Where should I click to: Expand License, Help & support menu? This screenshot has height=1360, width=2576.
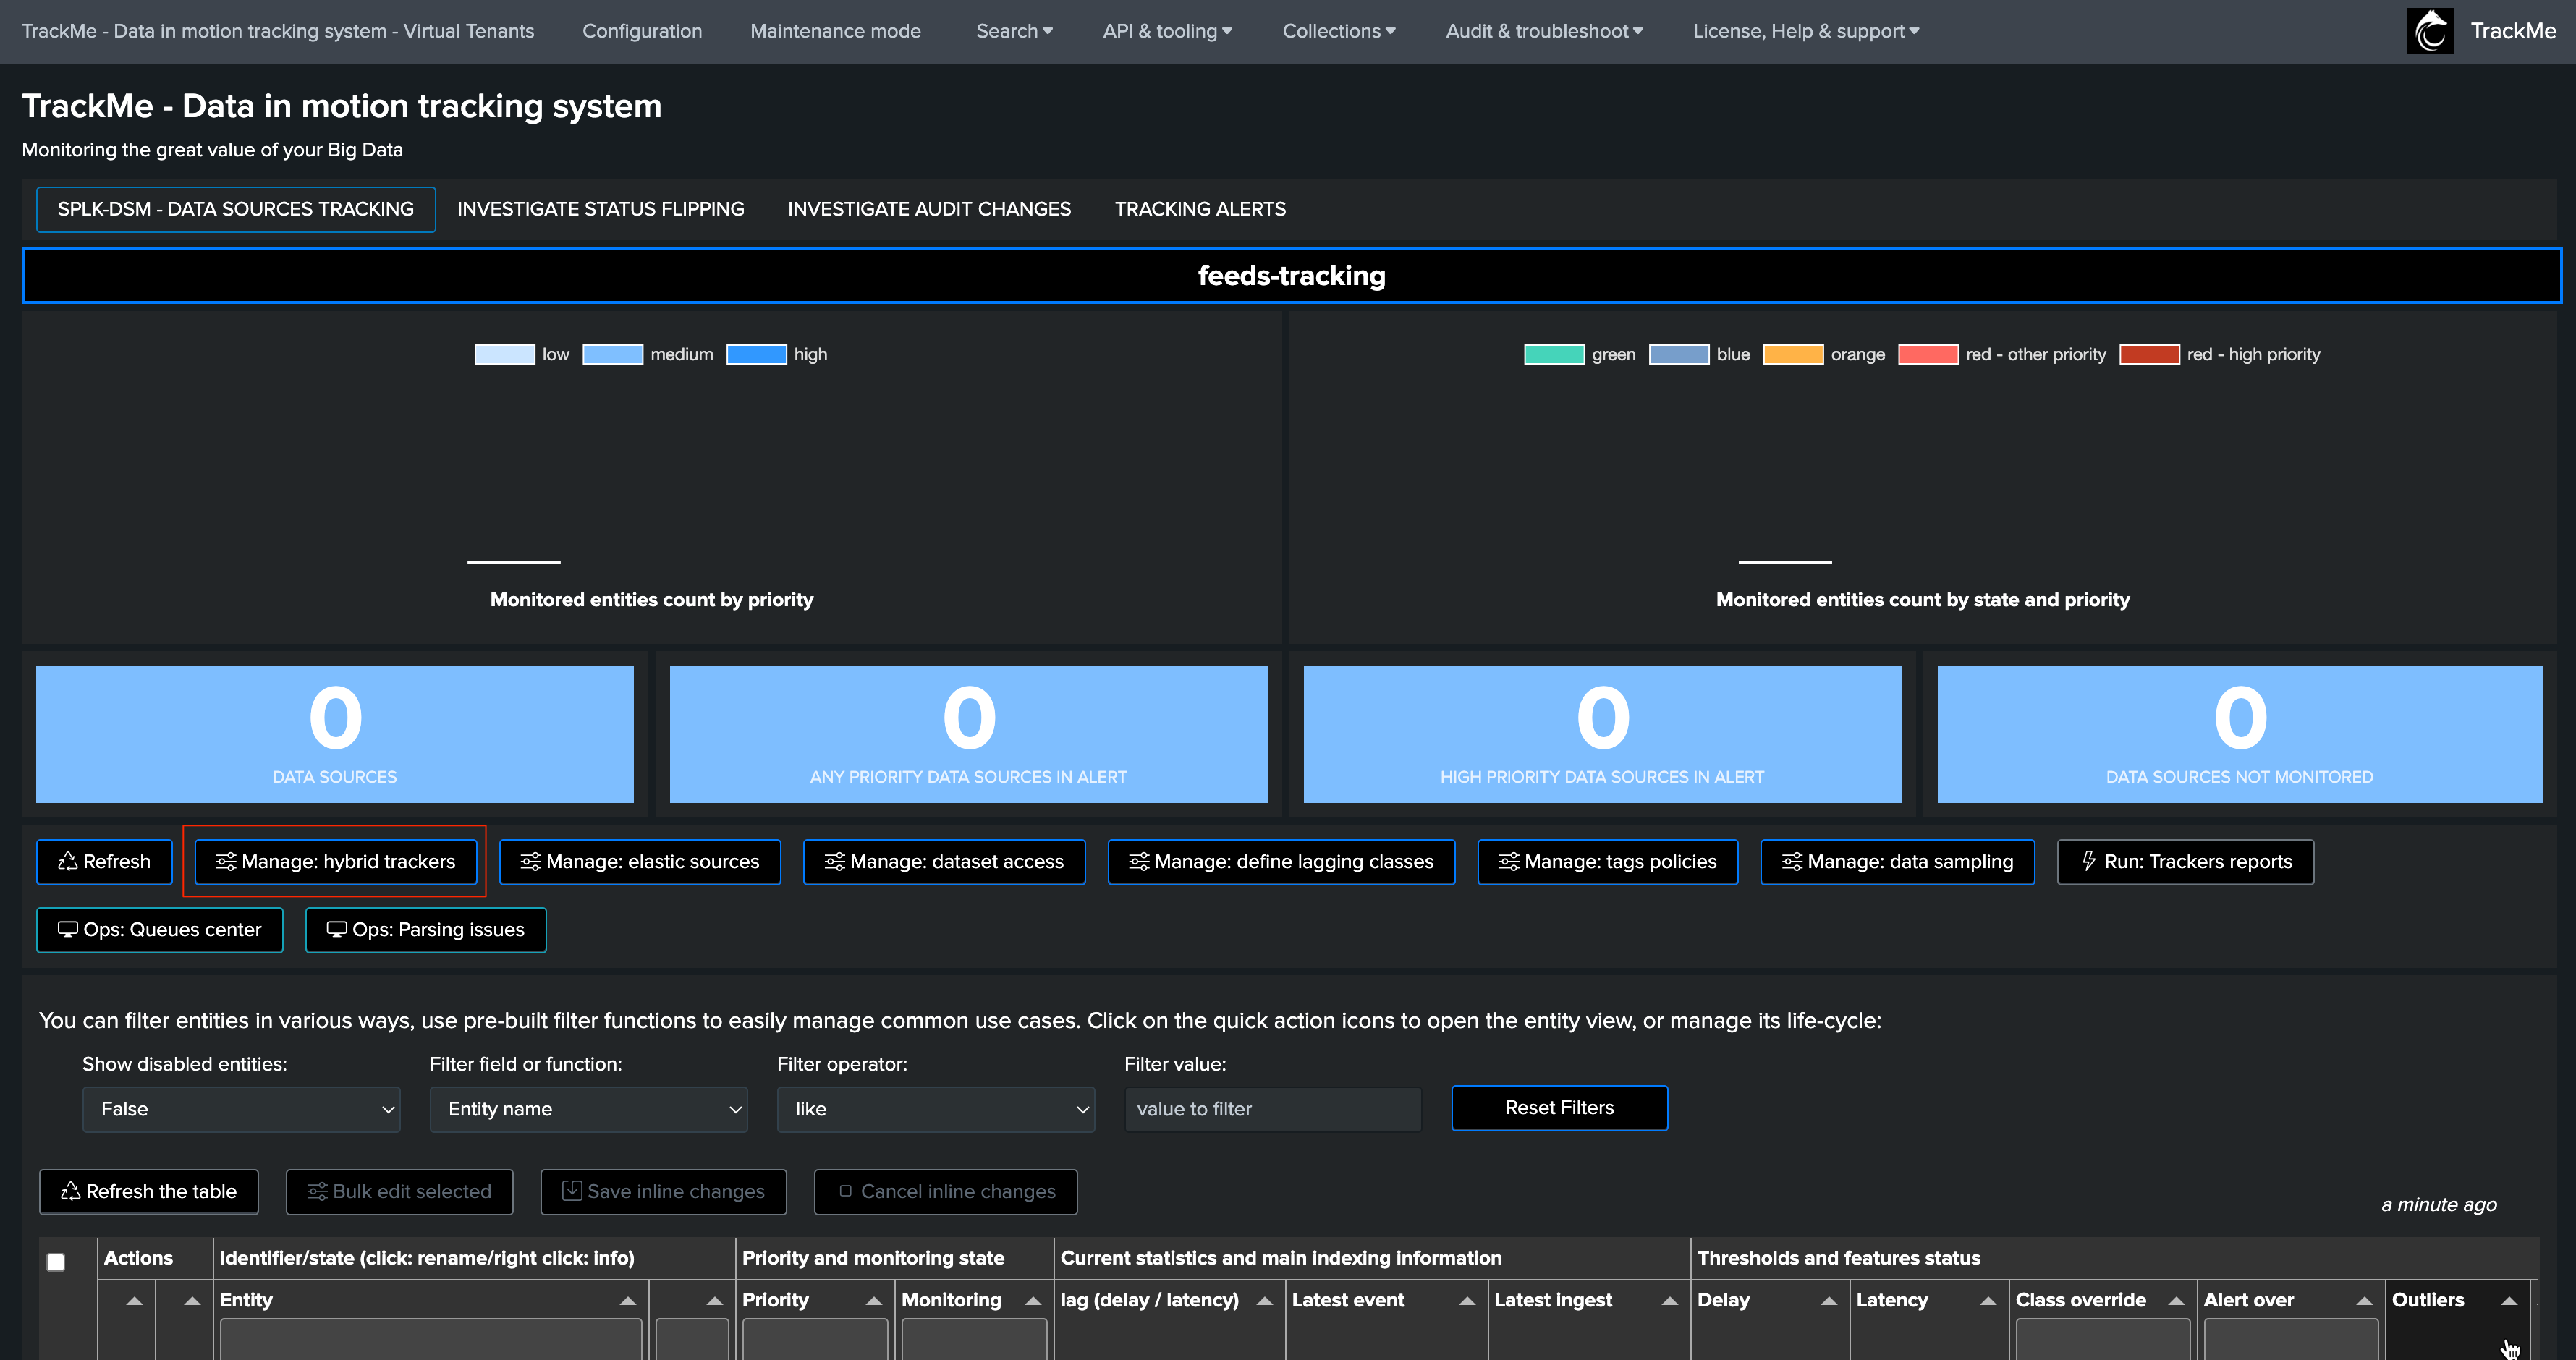pos(1806,31)
